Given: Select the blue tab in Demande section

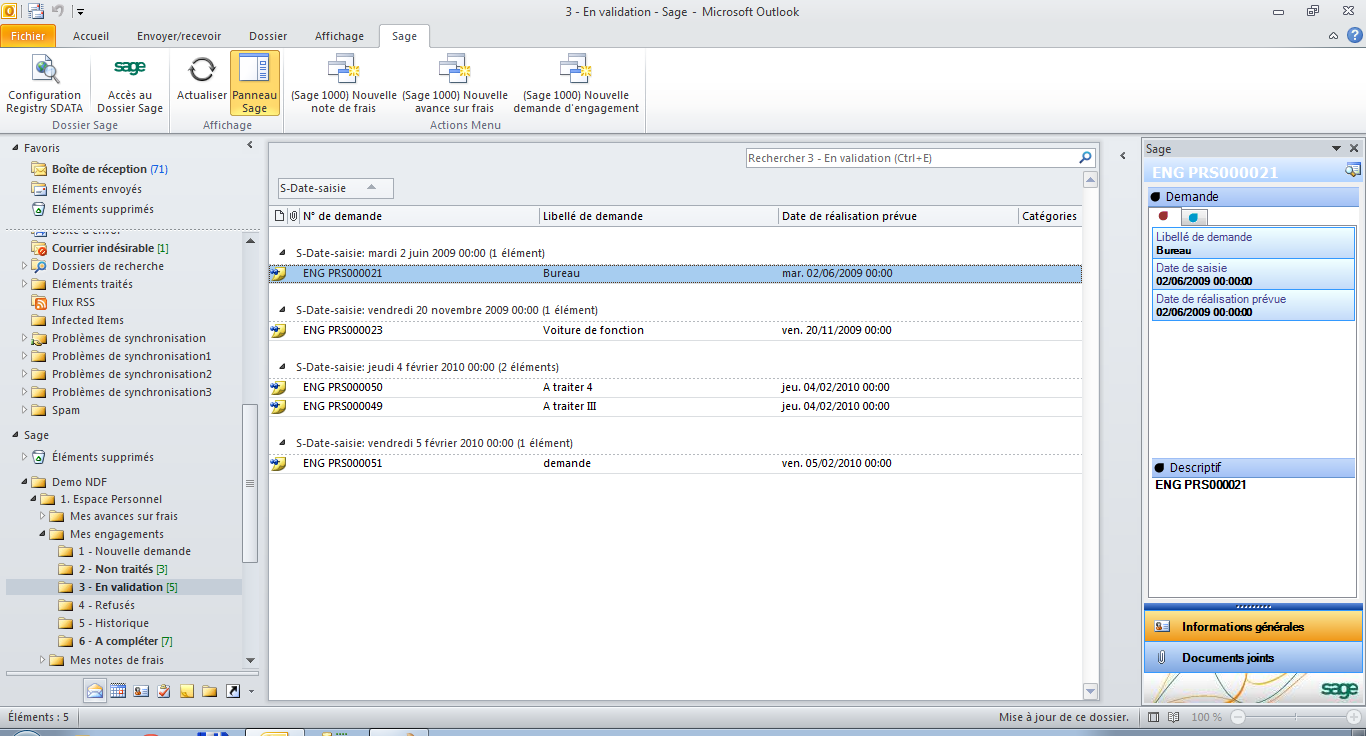Looking at the screenshot, I should [1194, 217].
